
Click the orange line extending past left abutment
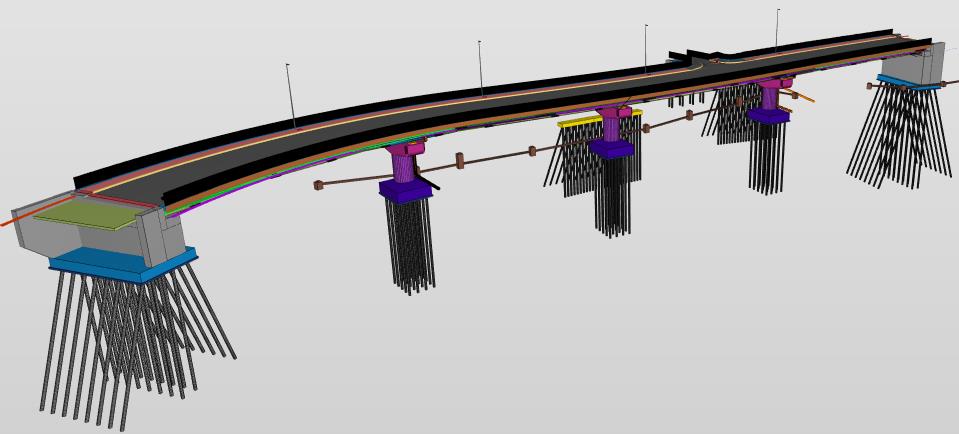(x=15, y=221)
